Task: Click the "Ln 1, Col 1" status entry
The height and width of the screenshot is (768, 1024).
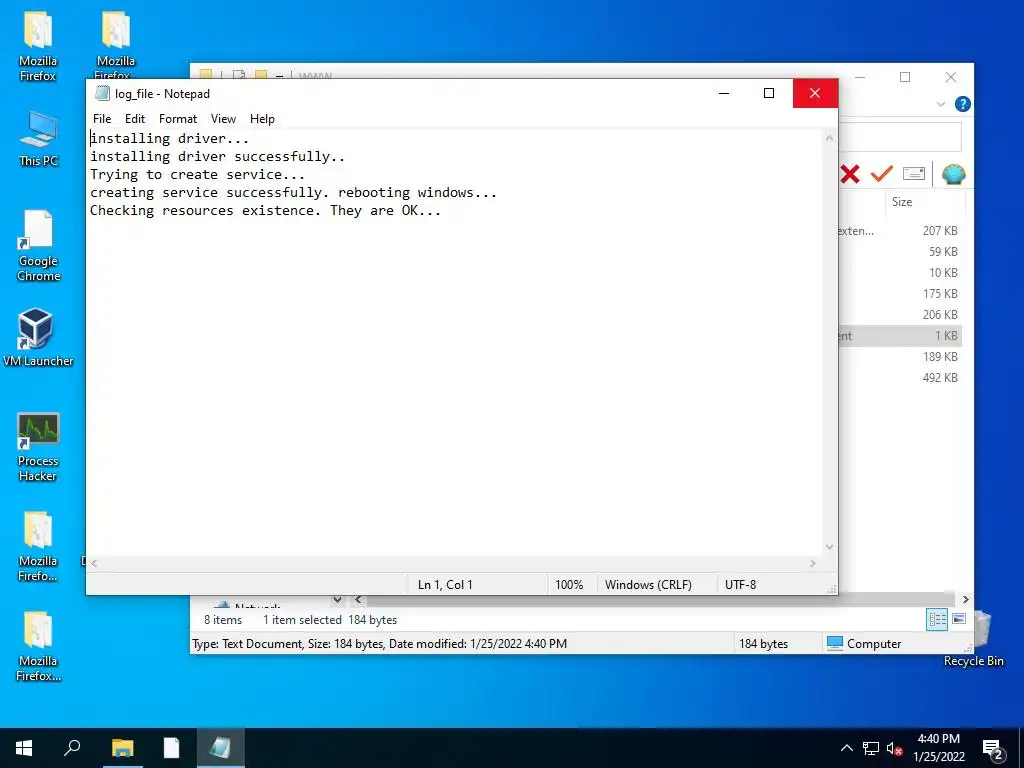Action: point(445,584)
